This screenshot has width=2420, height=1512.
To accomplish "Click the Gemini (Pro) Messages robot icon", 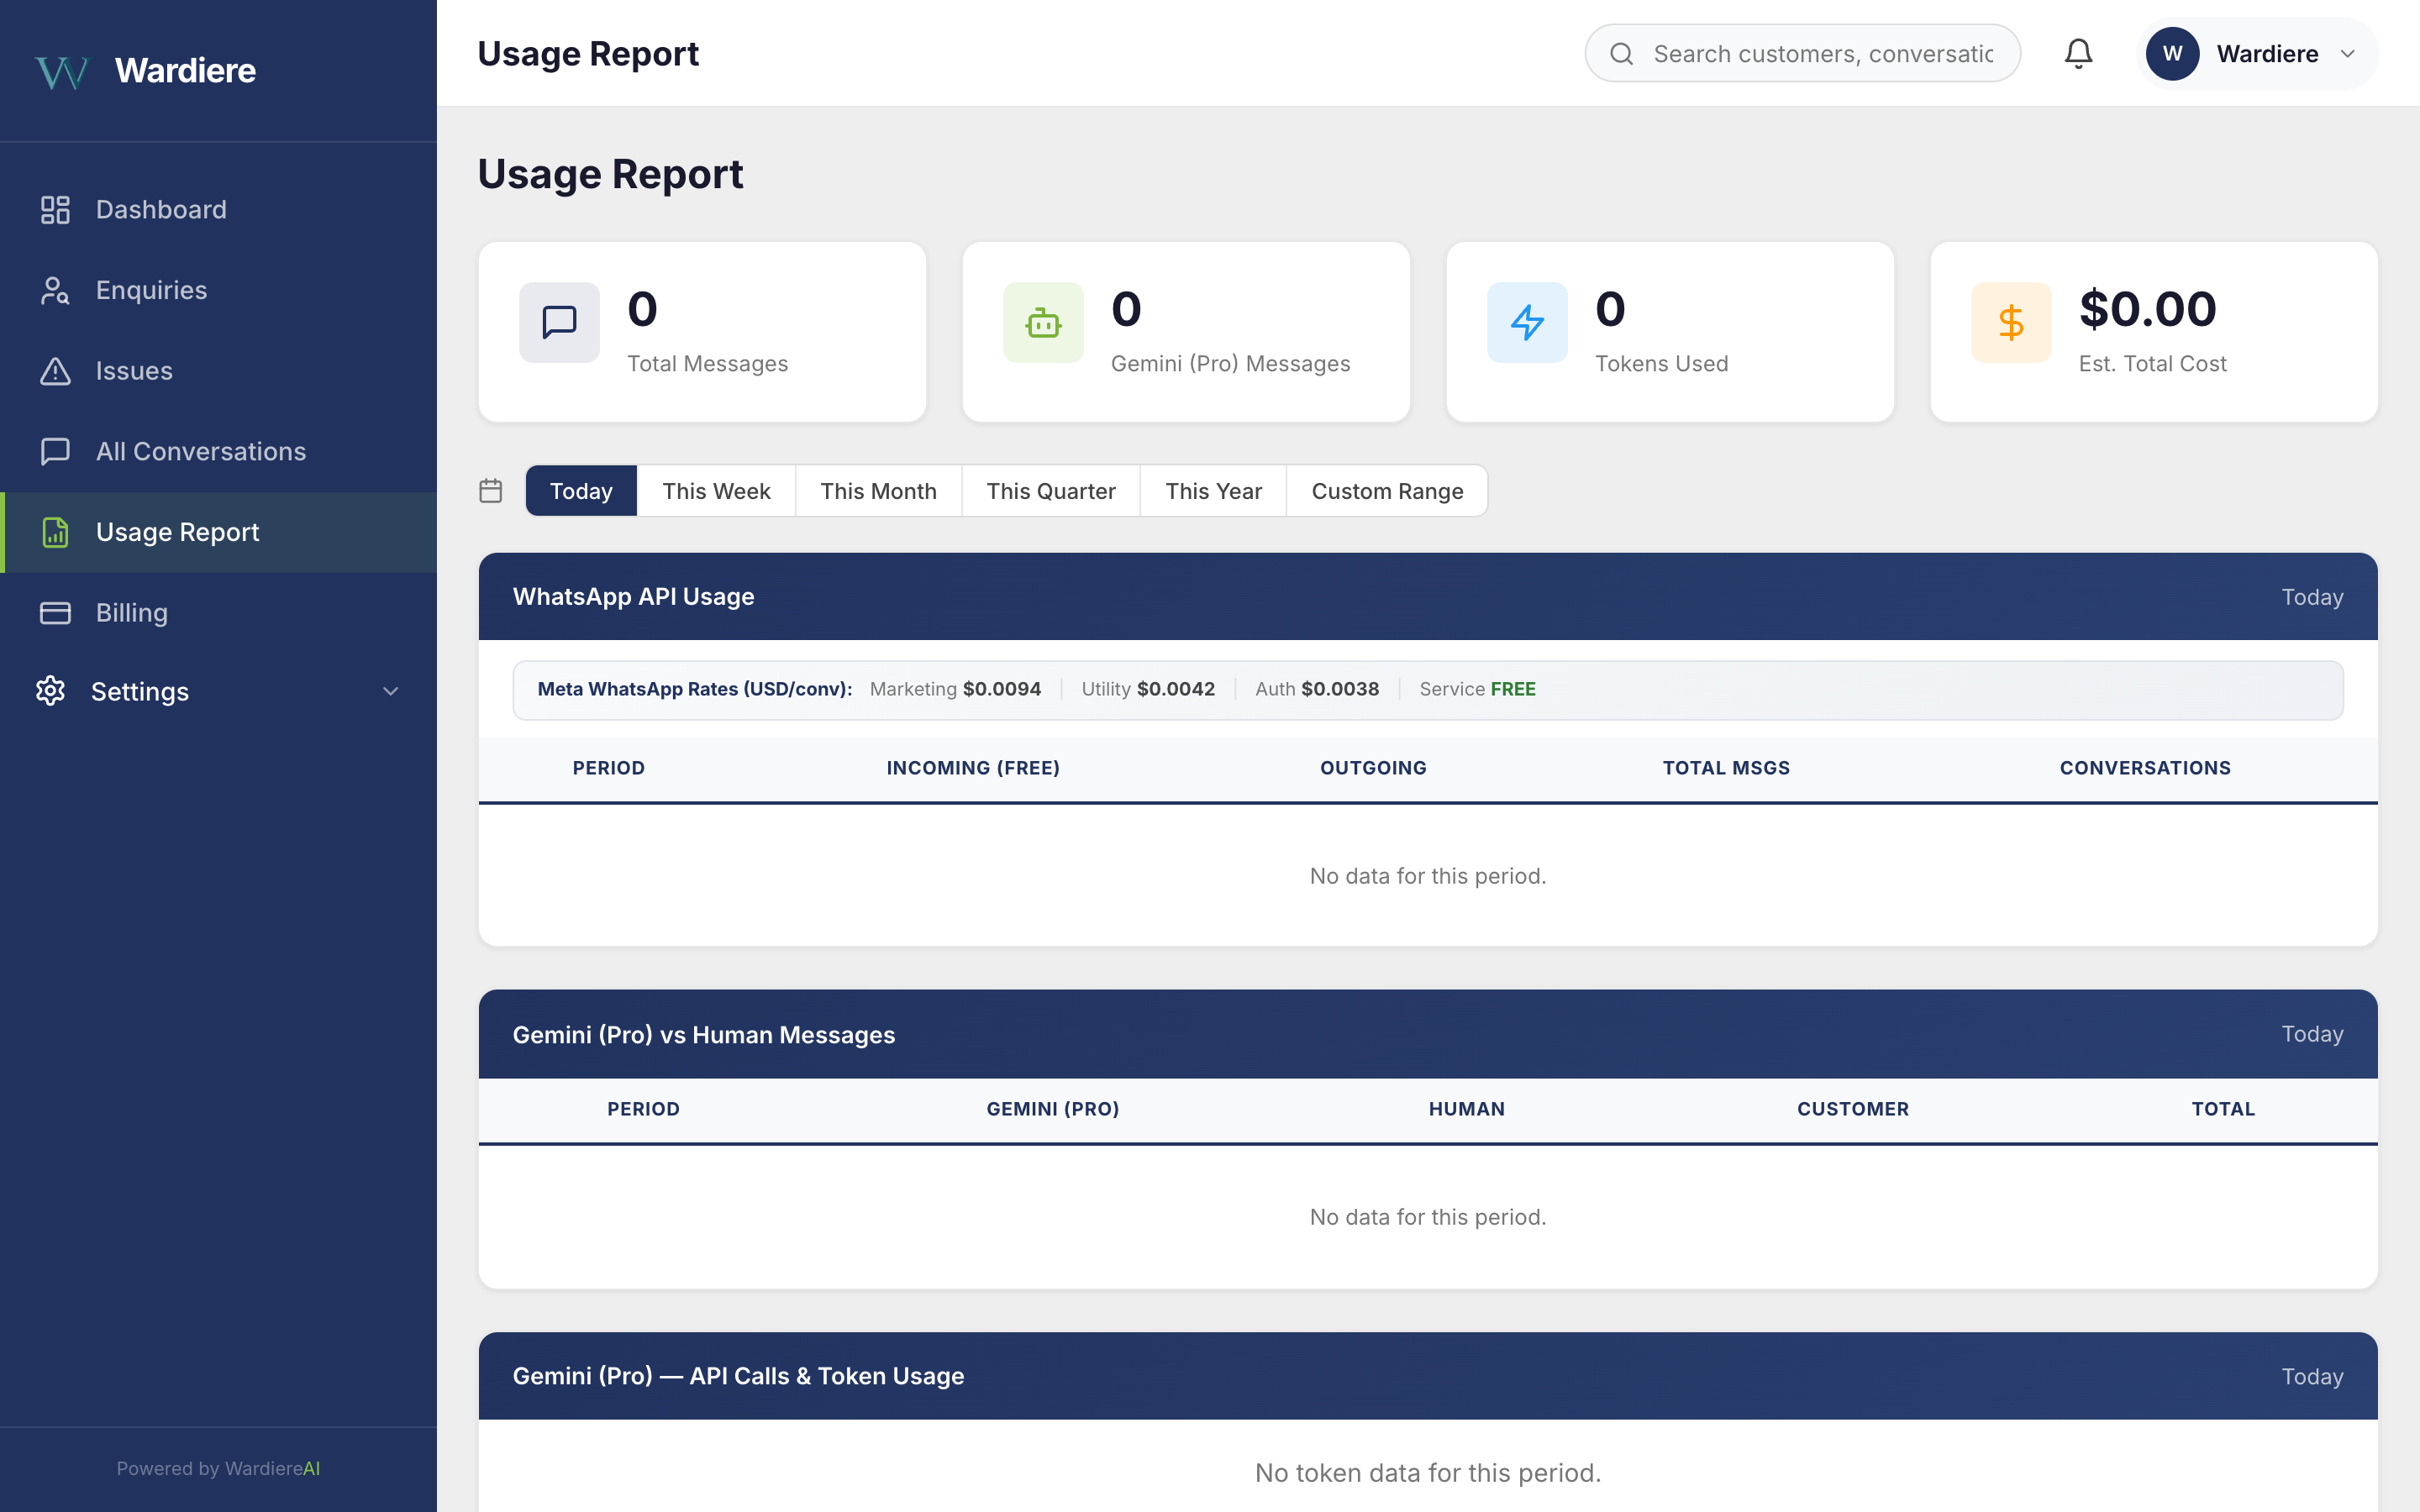I will click(x=1043, y=322).
